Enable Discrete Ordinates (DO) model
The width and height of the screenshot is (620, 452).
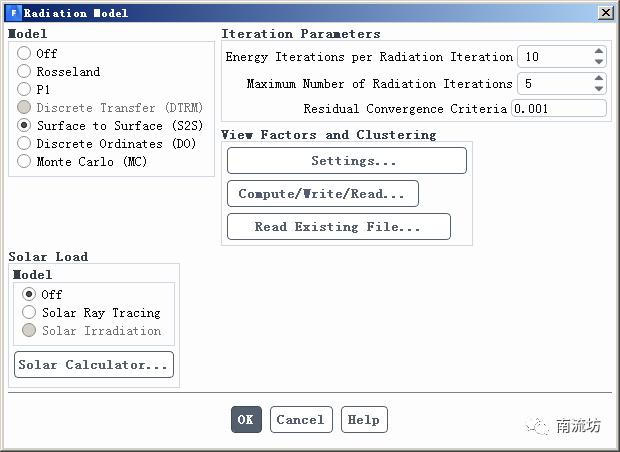click(25, 144)
